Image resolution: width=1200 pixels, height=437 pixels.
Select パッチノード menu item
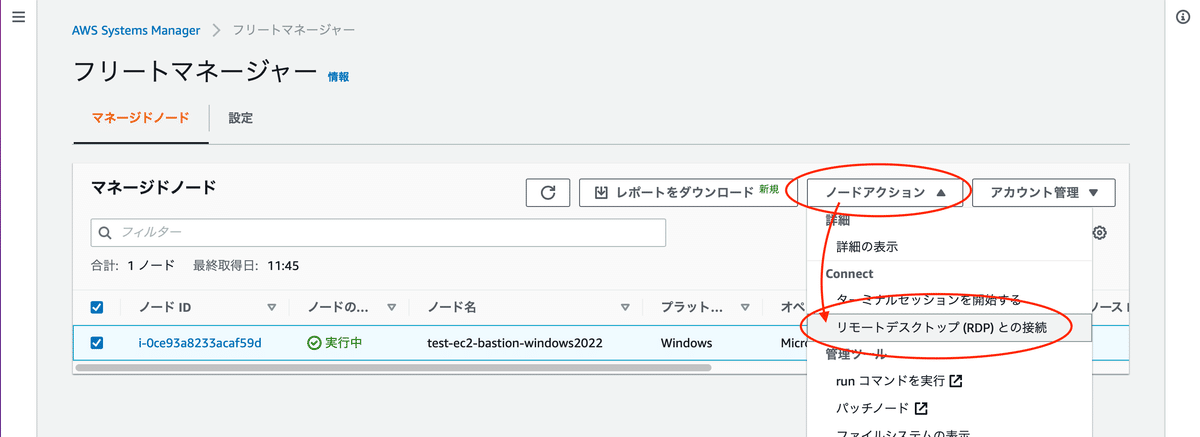(950, 408)
